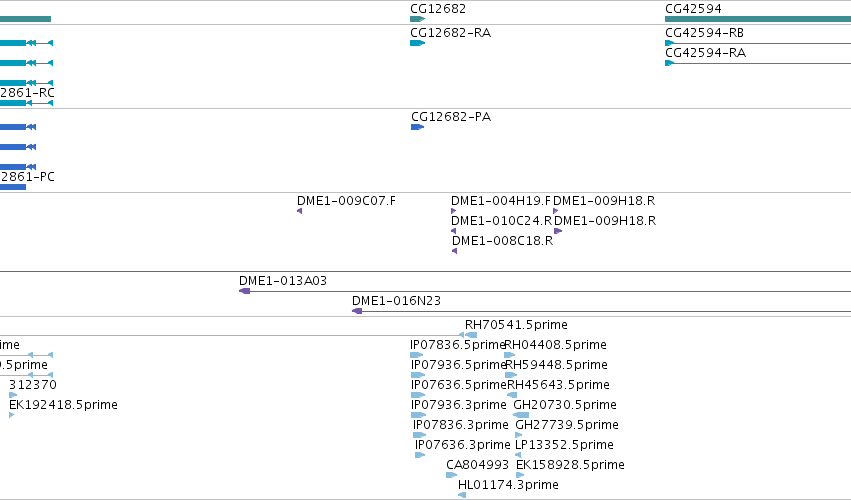Click the GH27739.5prime EST glyph
This screenshot has width=851, height=500.
click(x=519, y=435)
